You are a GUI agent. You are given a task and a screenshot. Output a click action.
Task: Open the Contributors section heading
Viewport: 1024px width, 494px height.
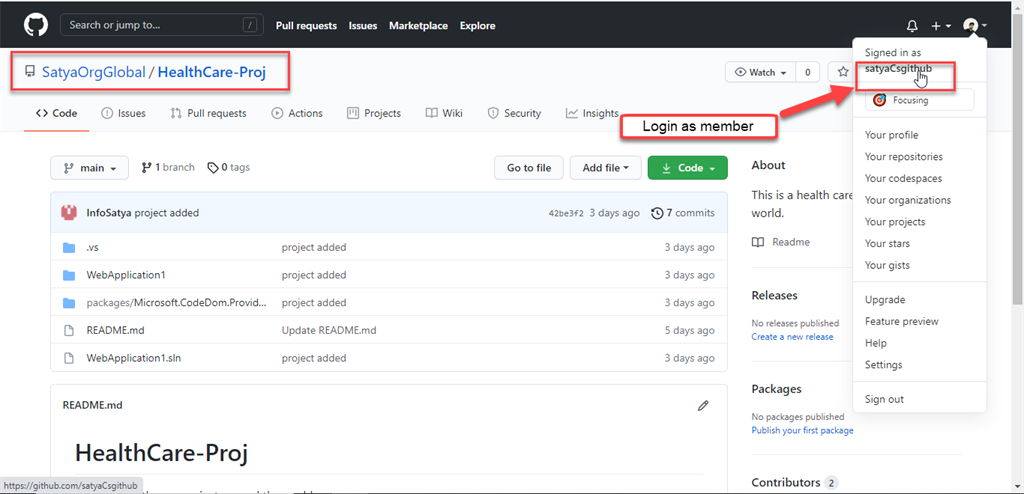click(786, 483)
